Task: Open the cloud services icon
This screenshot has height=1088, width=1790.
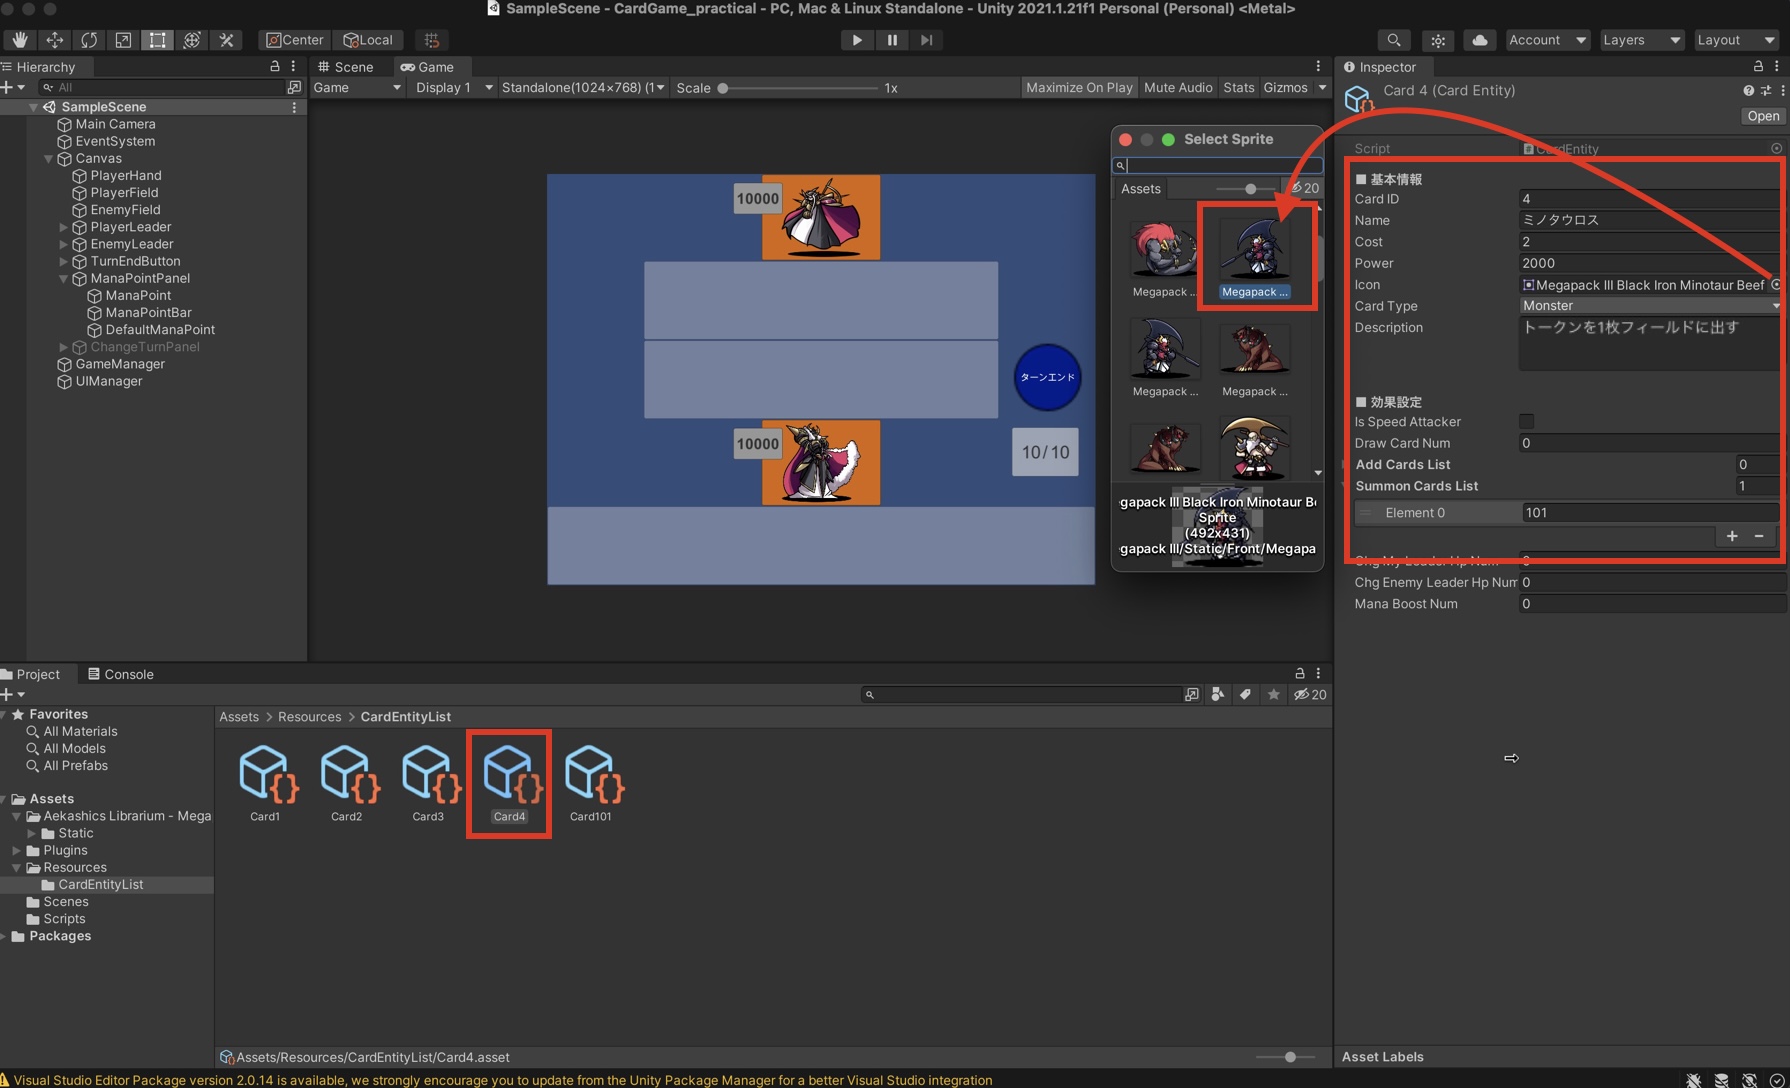Action: tap(1479, 40)
